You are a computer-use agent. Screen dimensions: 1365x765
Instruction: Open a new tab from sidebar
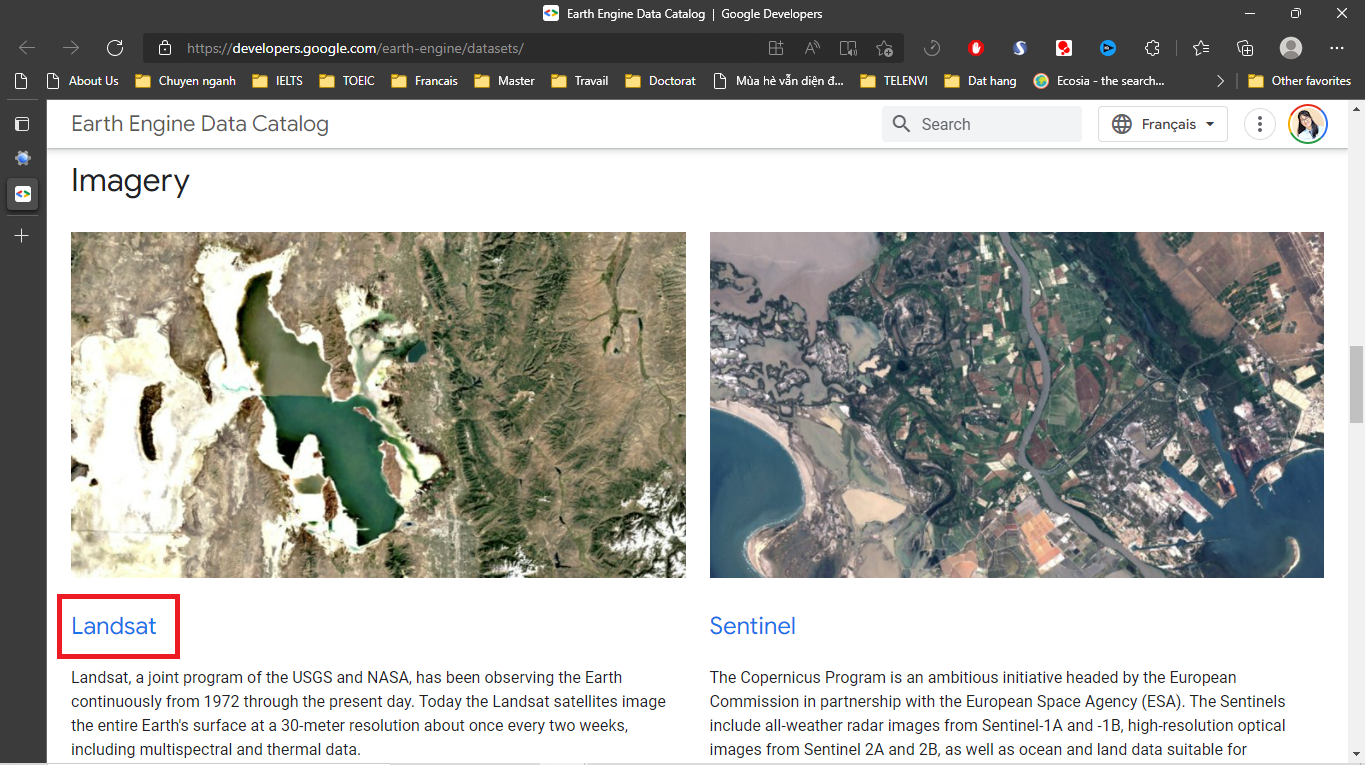[22, 235]
